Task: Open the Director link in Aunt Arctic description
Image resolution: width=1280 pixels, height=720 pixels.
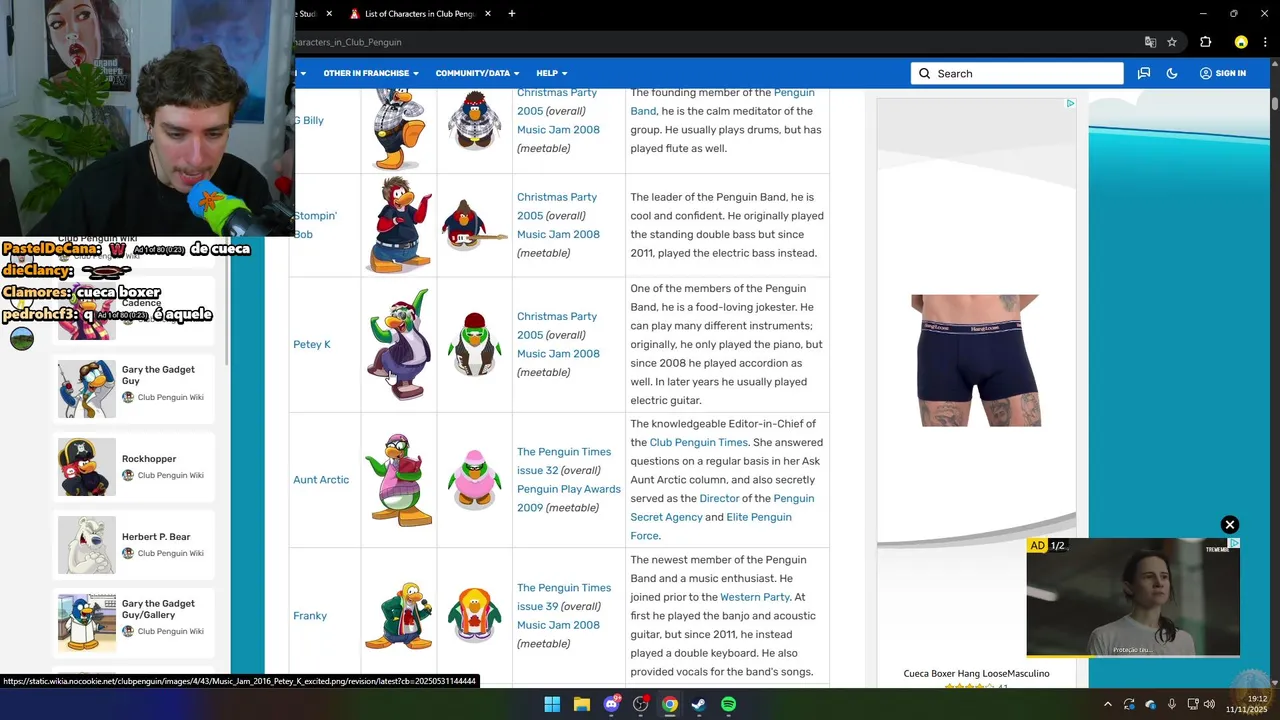Action: [719, 498]
